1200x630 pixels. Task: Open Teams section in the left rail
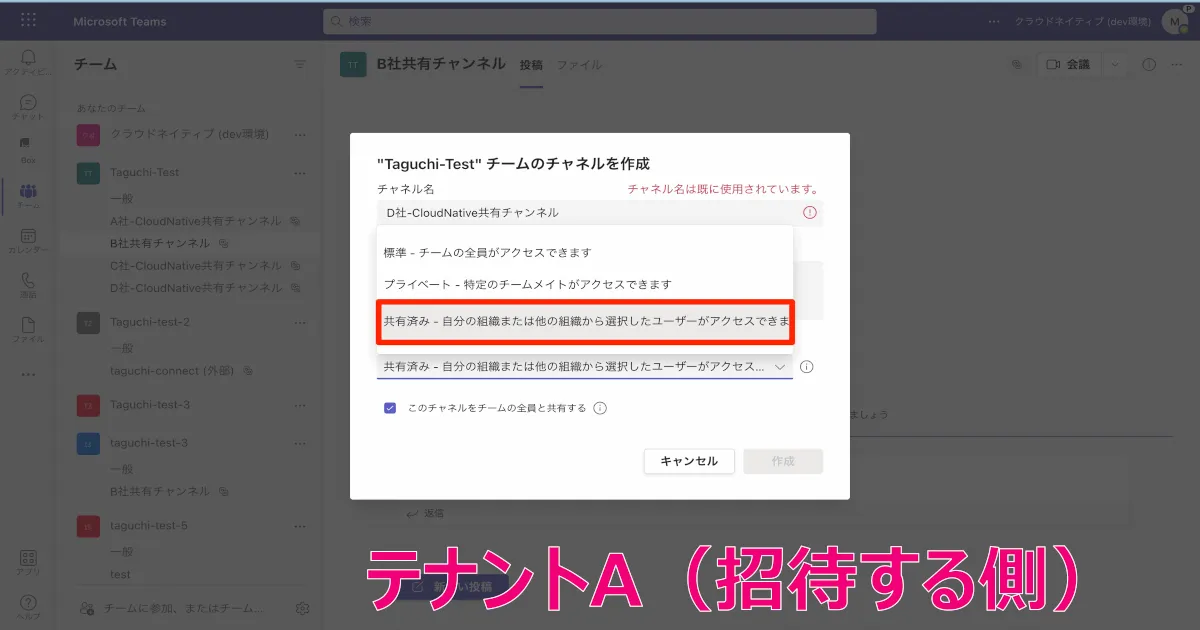point(28,196)
